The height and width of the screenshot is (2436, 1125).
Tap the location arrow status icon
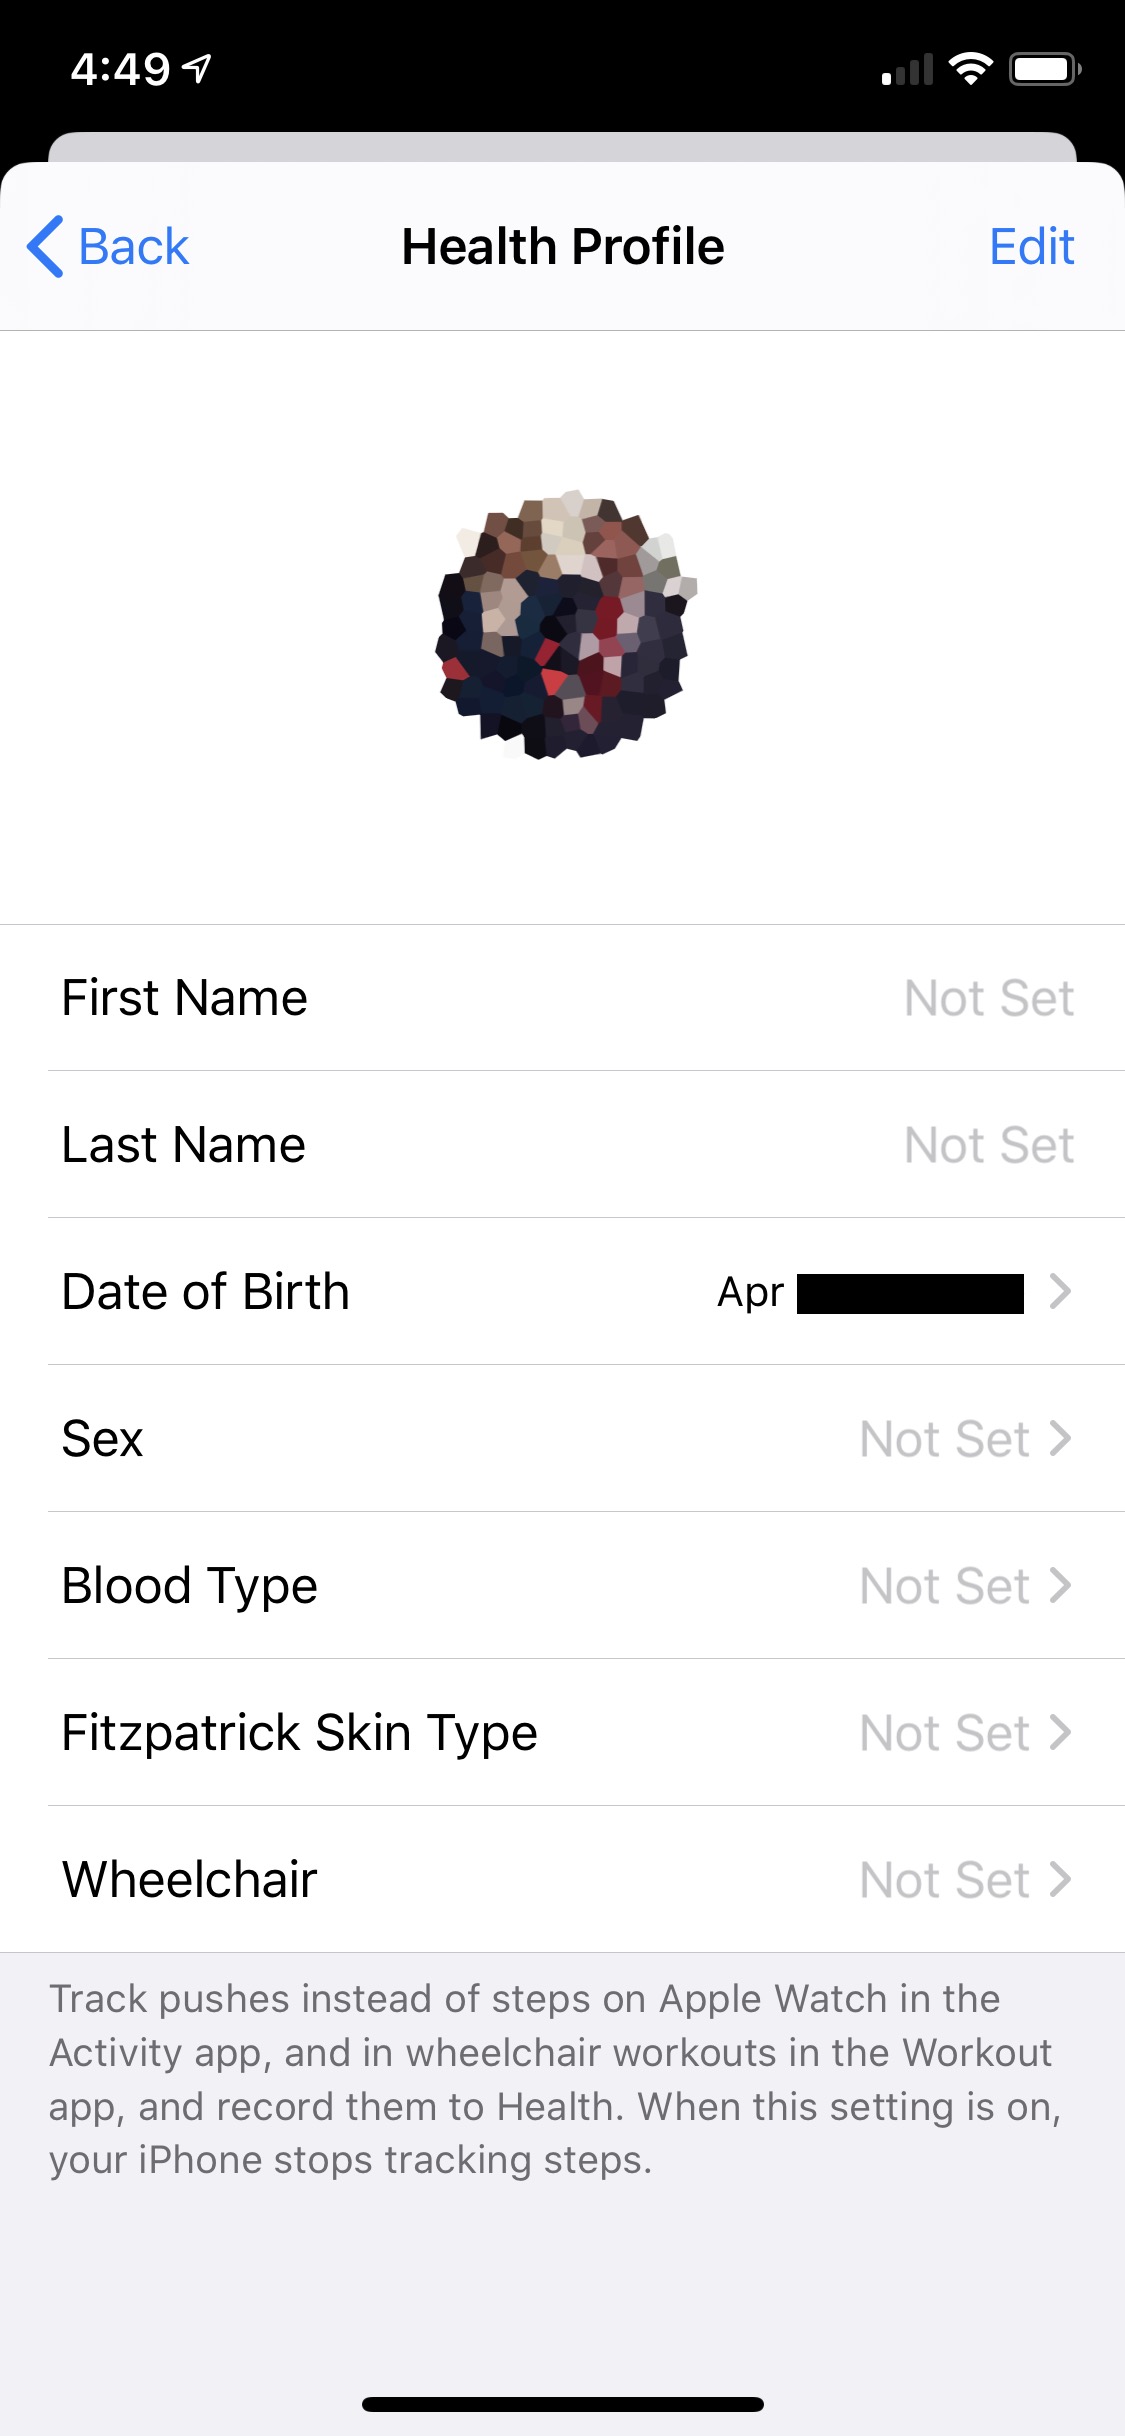tap(198, 68)
